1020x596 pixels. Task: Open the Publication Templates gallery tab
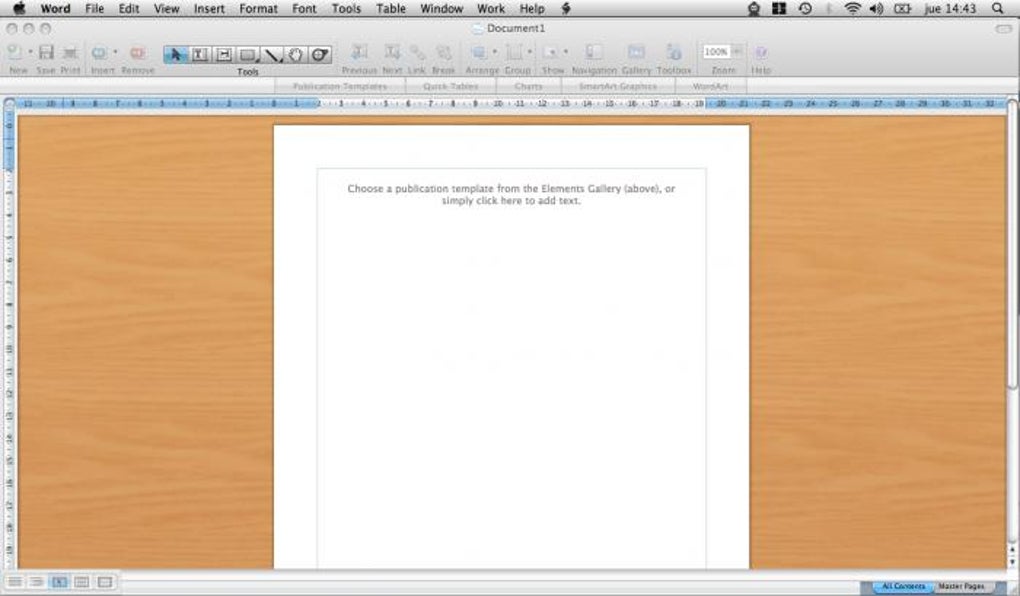point(340,86)
